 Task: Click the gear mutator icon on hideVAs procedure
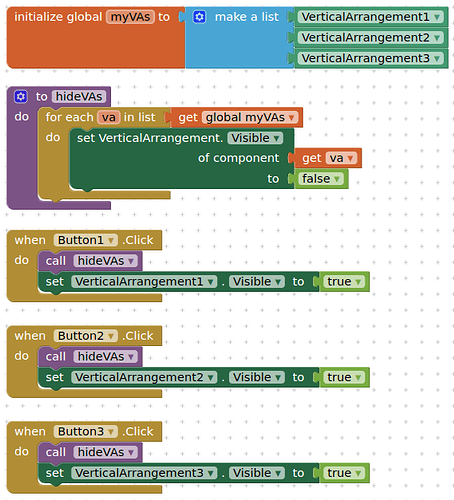pos(21,97)
